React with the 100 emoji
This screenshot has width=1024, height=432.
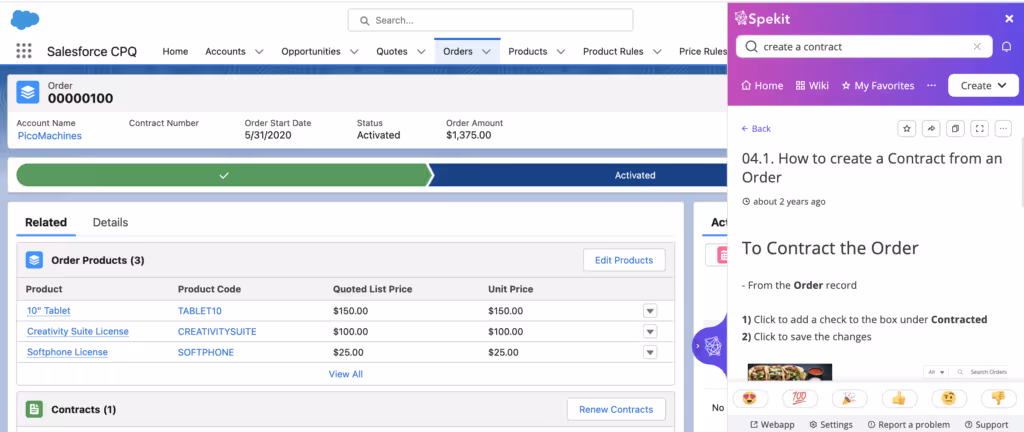(x=800, y=398)
